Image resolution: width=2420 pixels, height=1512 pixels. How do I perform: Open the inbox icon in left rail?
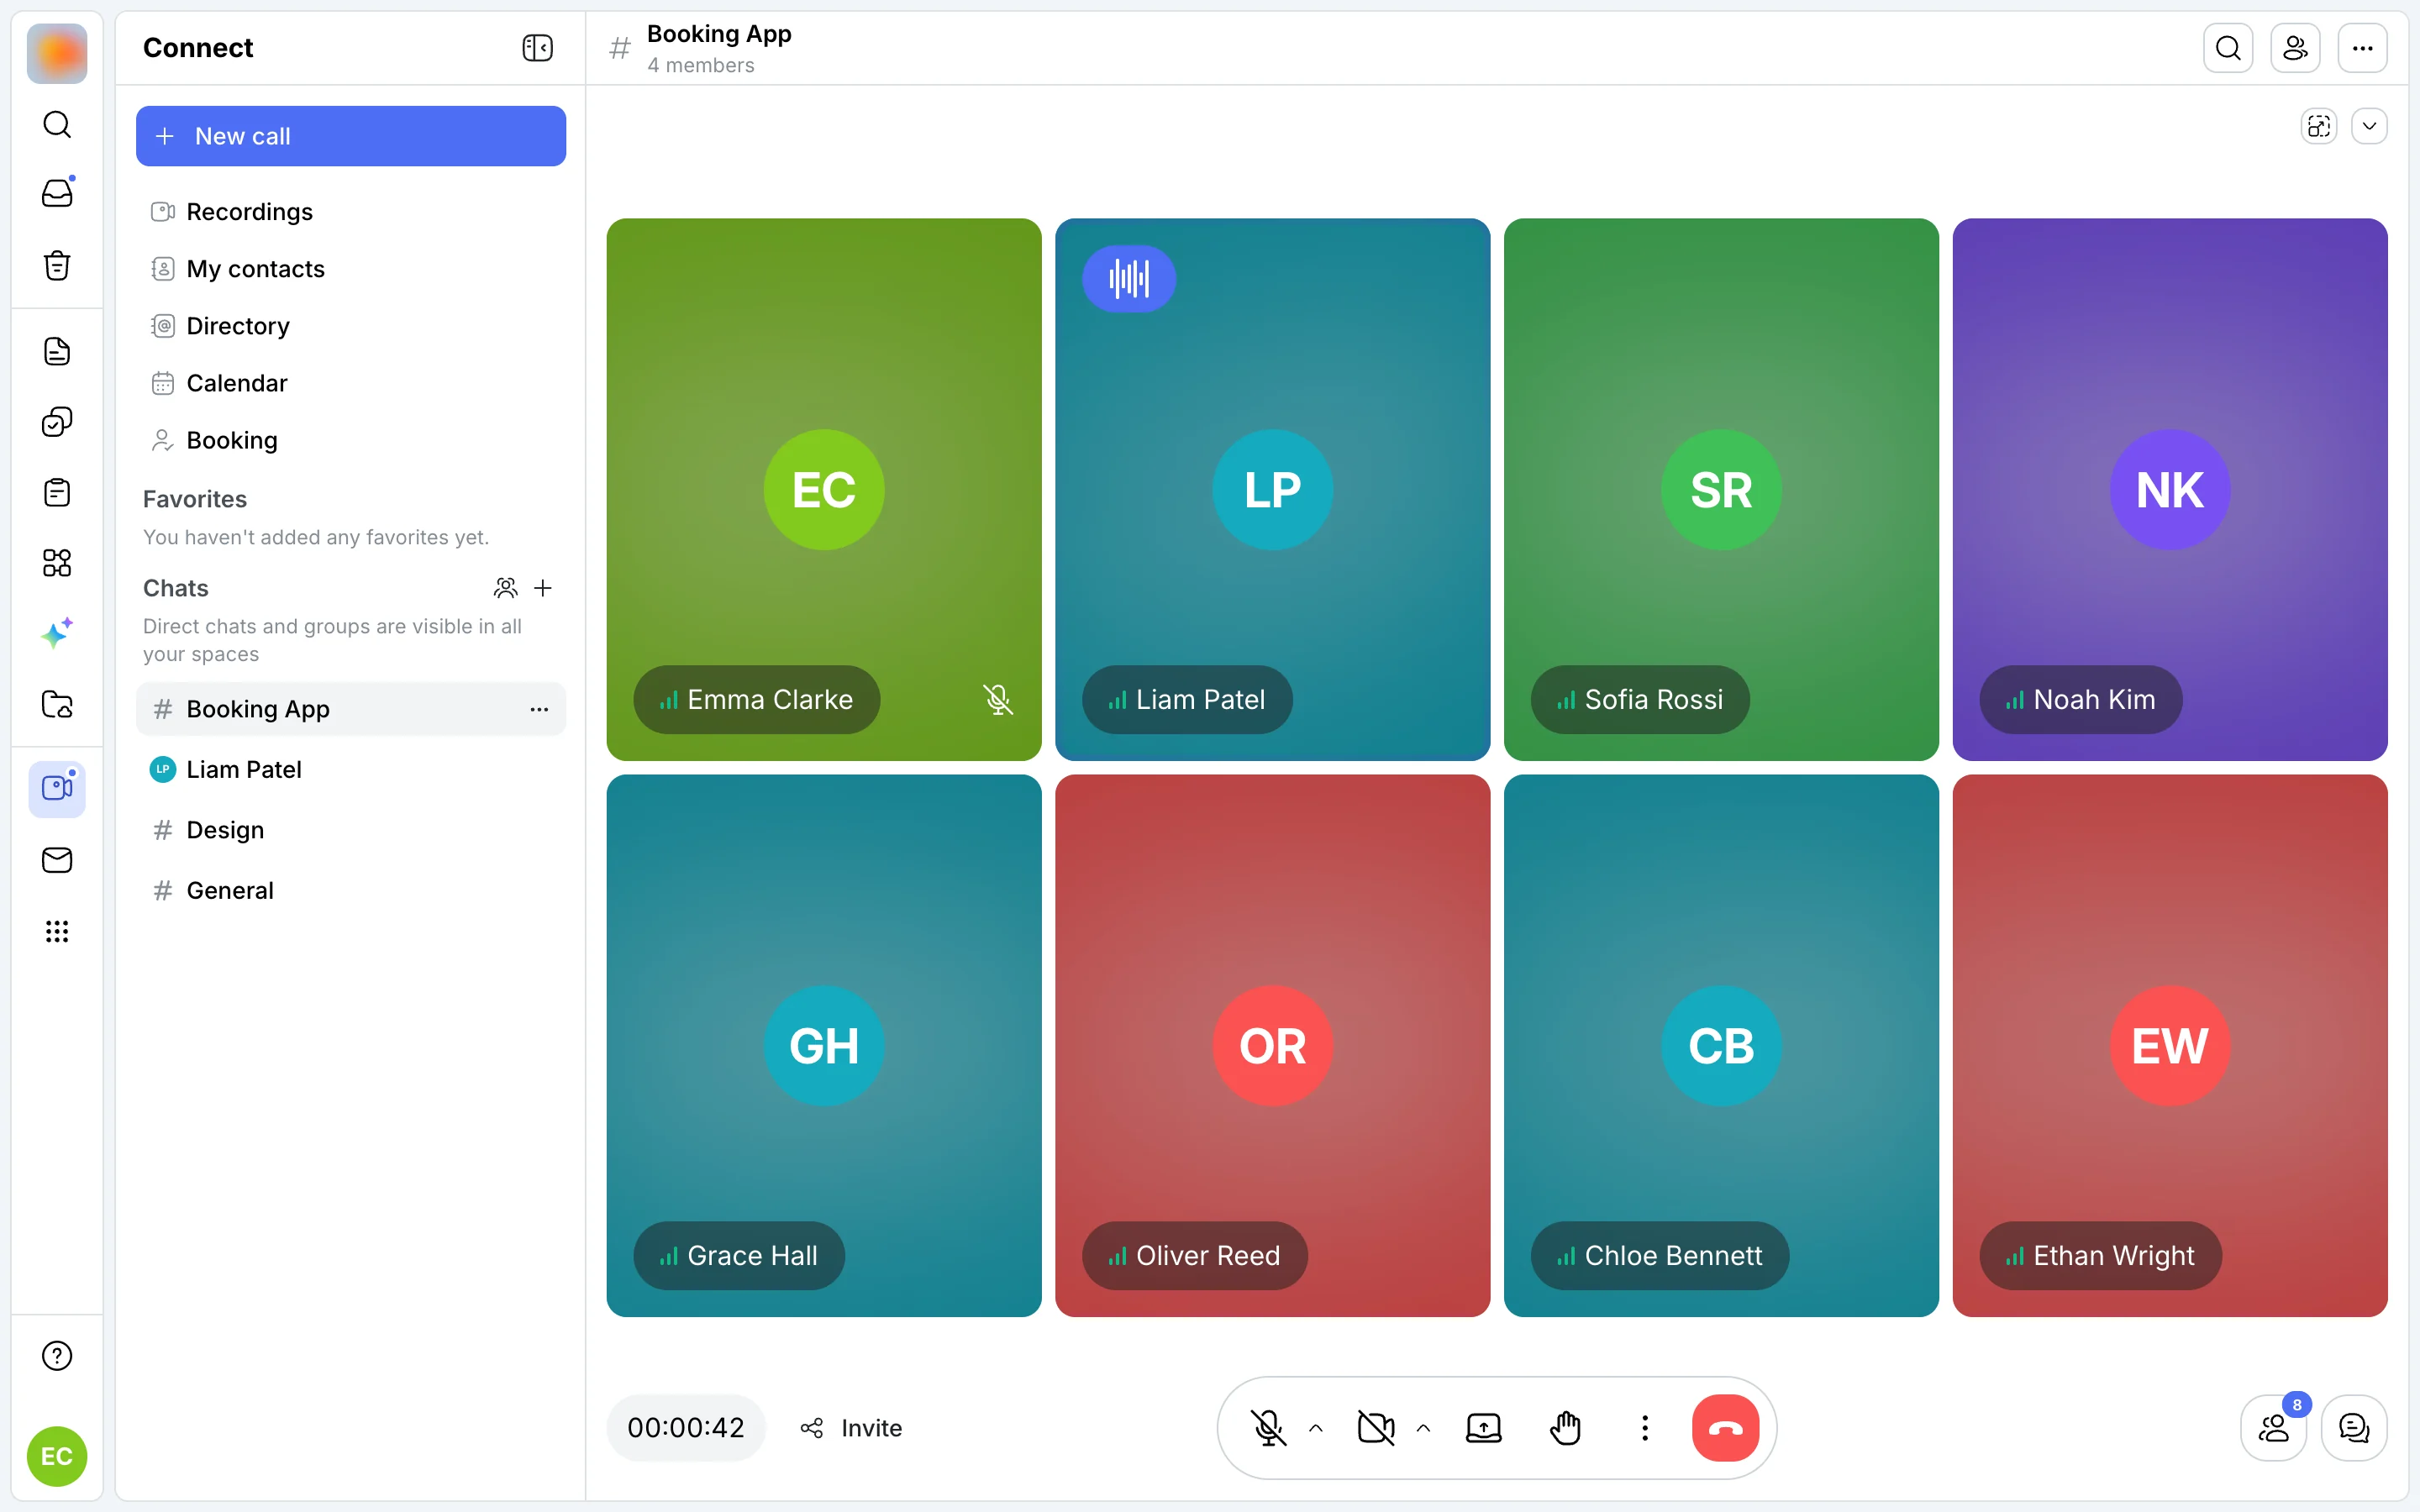(57, 193)
